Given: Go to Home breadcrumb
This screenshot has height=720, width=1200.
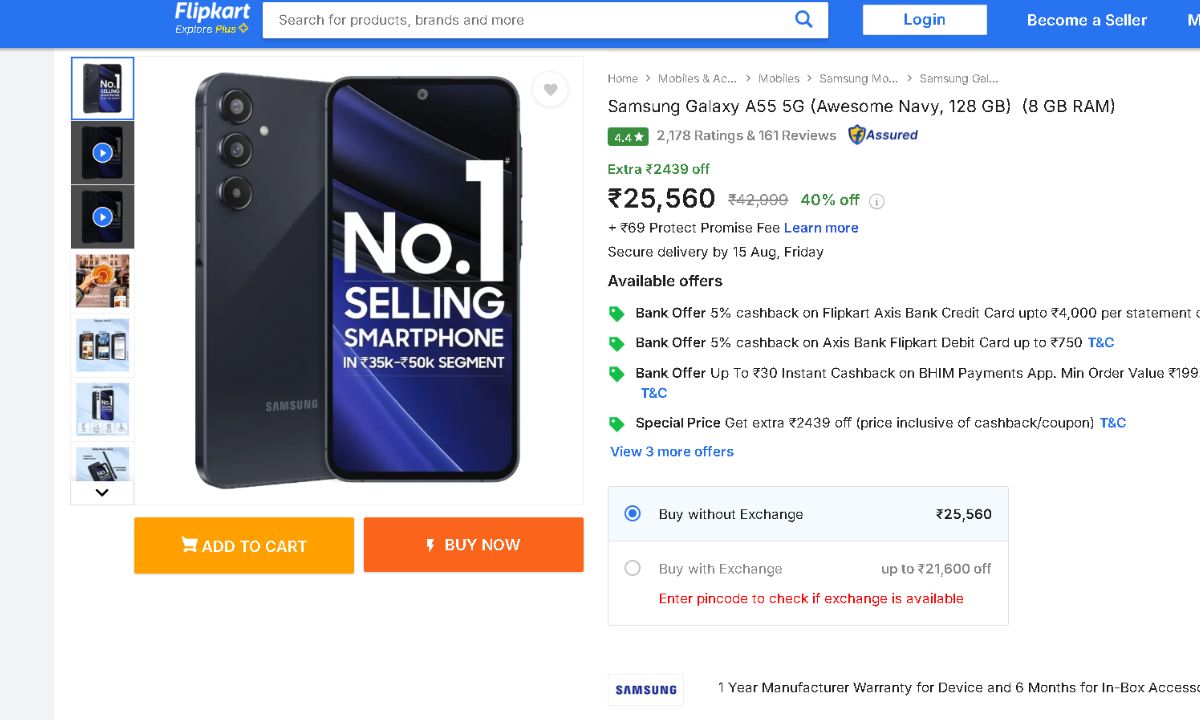Looking at the screenshot, I should click(x=622, y=79).
